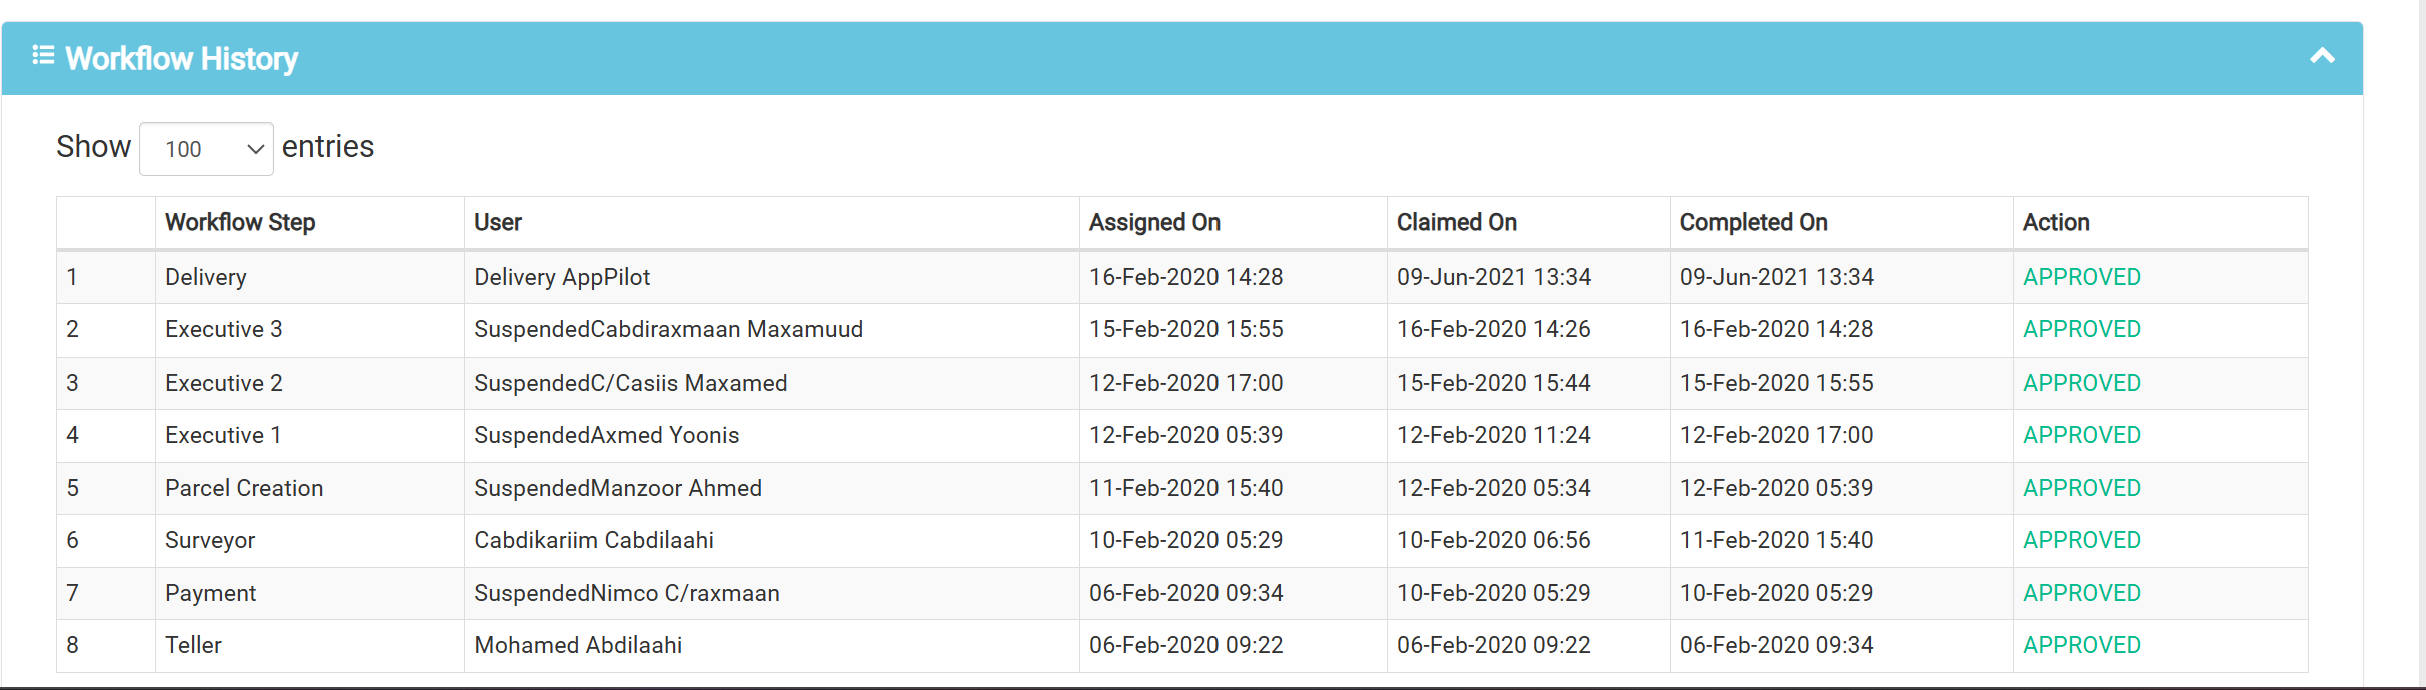Sort by the Action column header
The width and height of the screenshot is (2426, 690).
[x=2056, y=222]
